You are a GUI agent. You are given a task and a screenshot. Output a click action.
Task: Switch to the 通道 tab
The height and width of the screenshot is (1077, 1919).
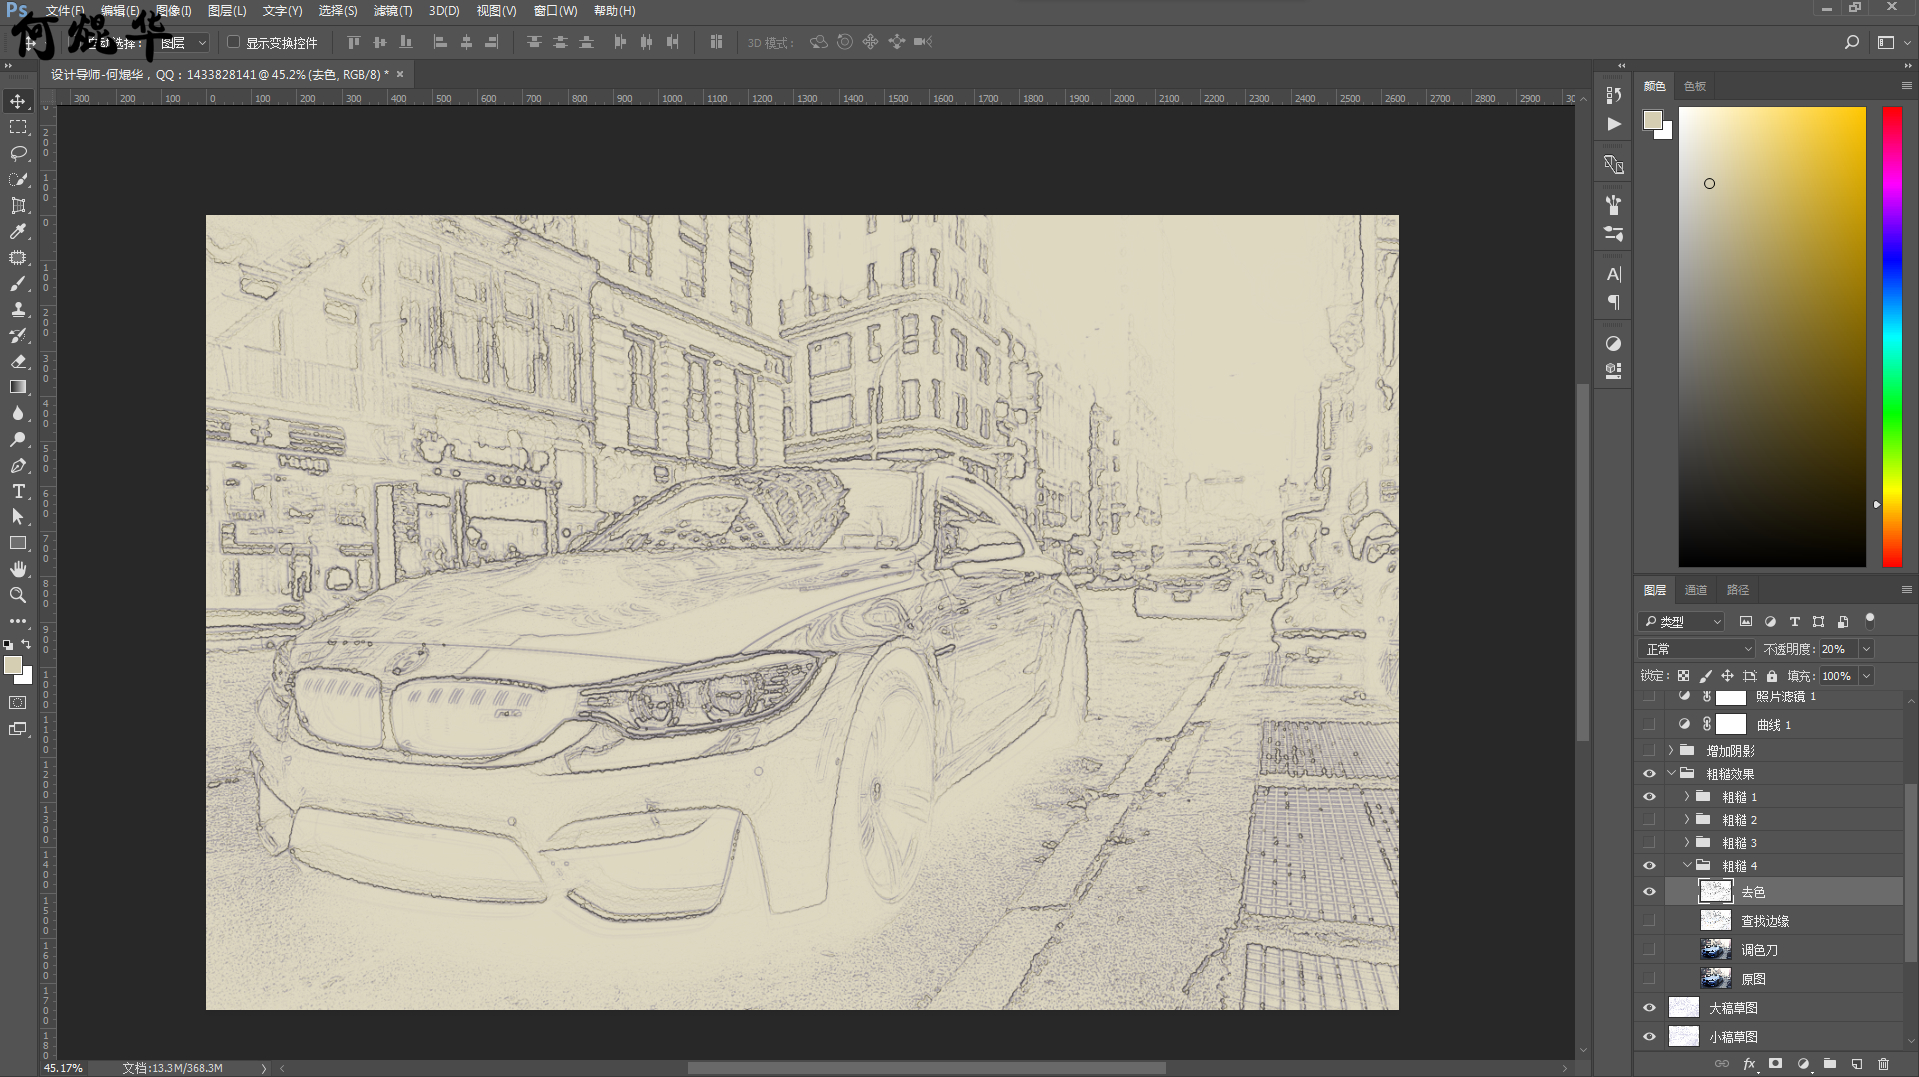click(x=1696, y=590)
